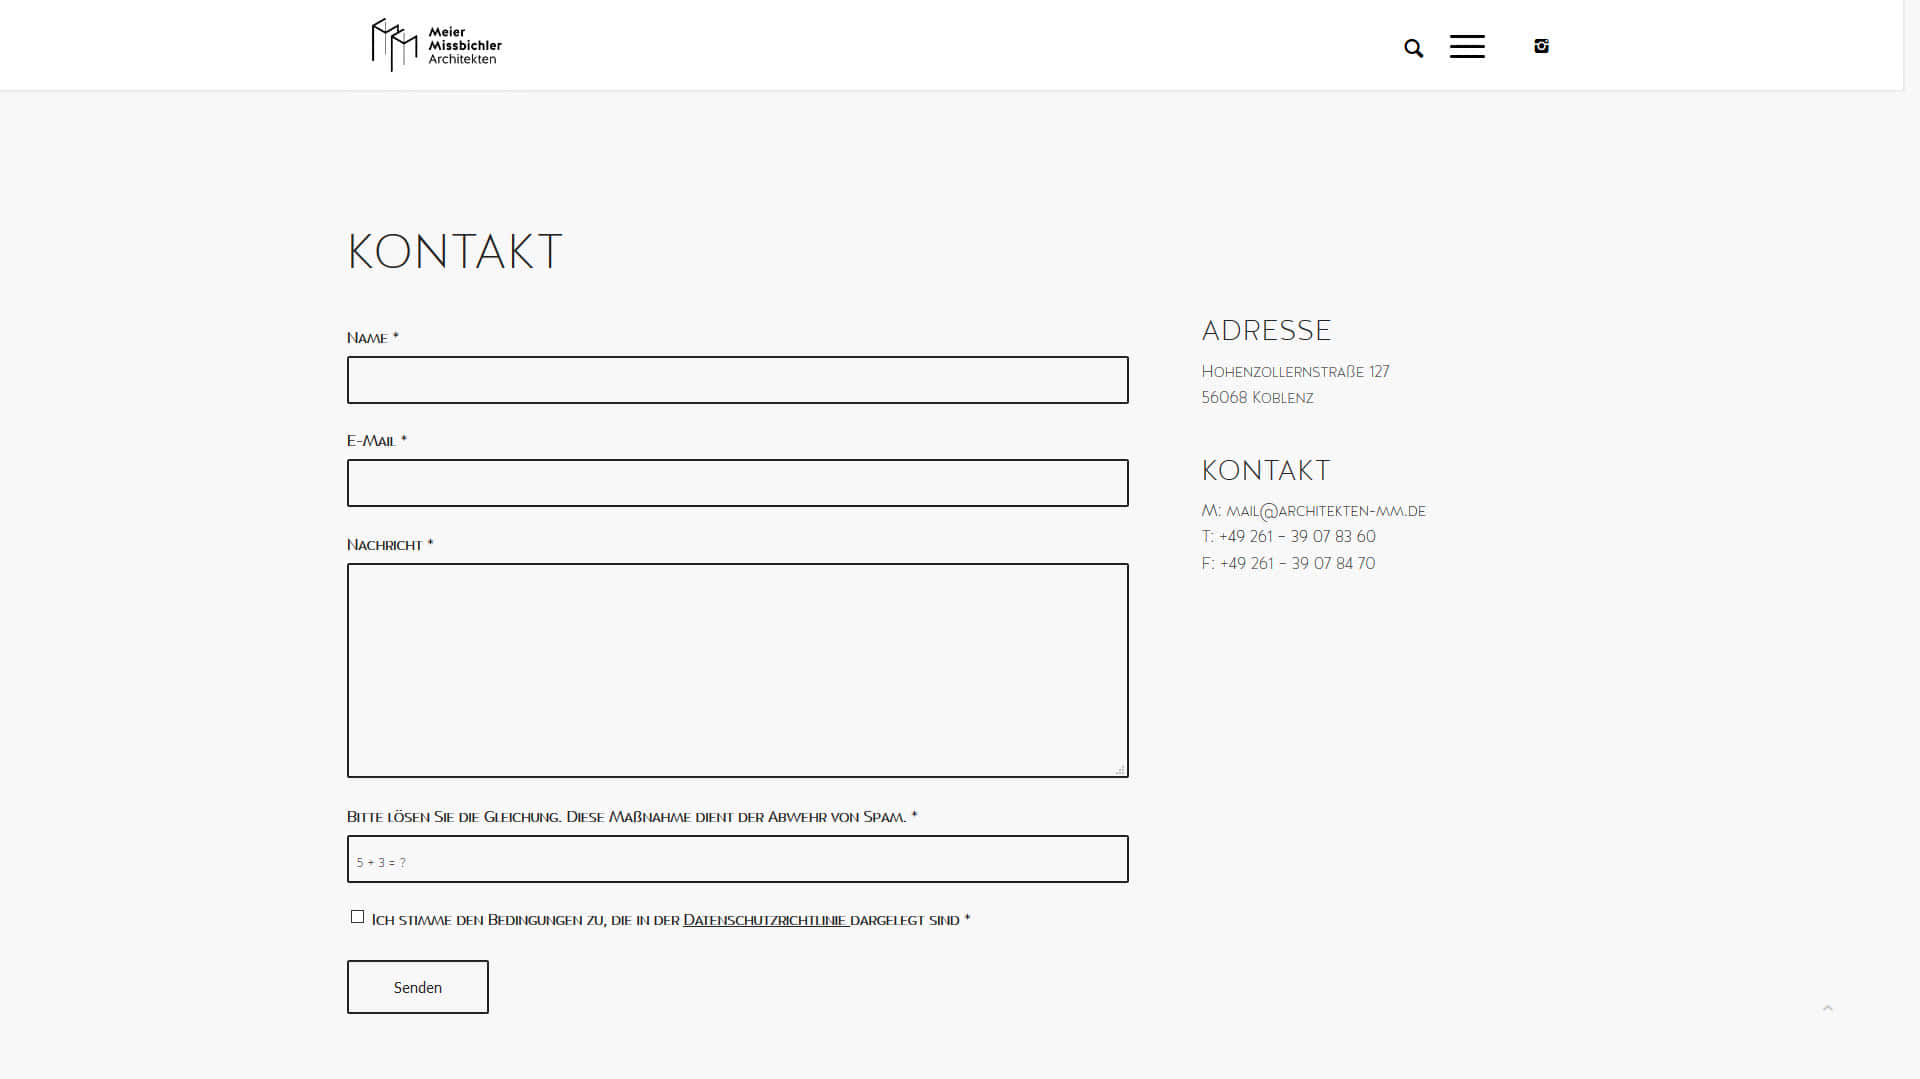This screenshot has height=1079, width=1920.
Task: Click the large KONTAKT page heading
Action: (x=455, y=252)
